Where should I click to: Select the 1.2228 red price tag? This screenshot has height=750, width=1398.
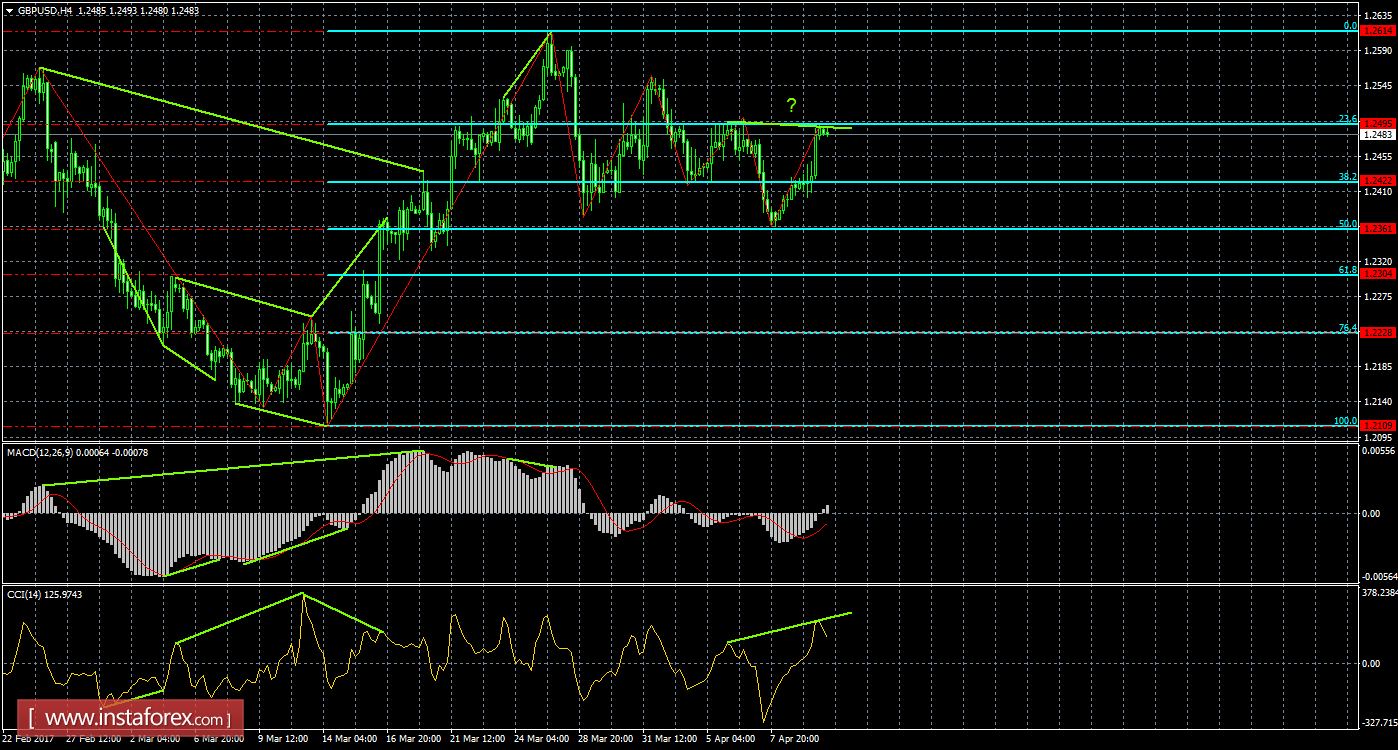1378,332
